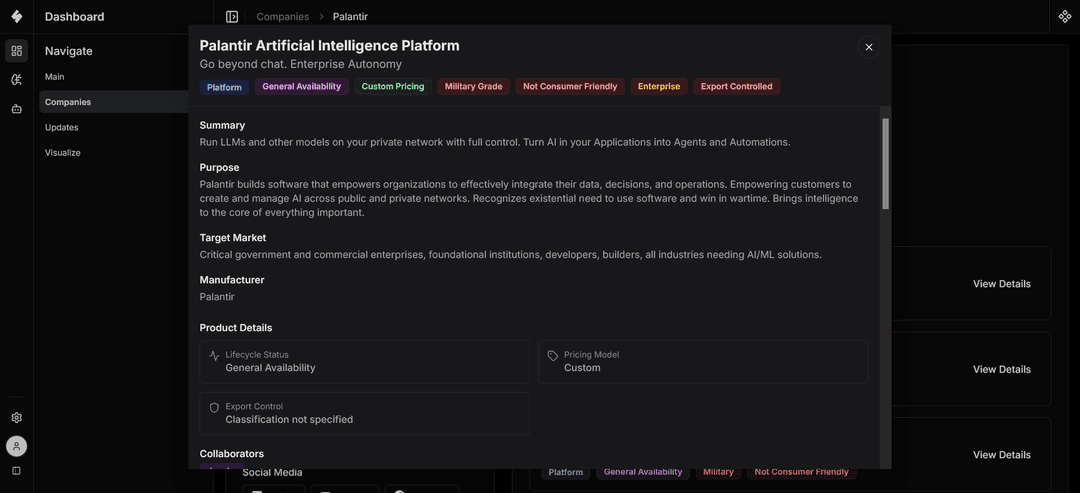Close the Palantir AI Platform dialog
1080x493 pixels.
click(869, 47)
